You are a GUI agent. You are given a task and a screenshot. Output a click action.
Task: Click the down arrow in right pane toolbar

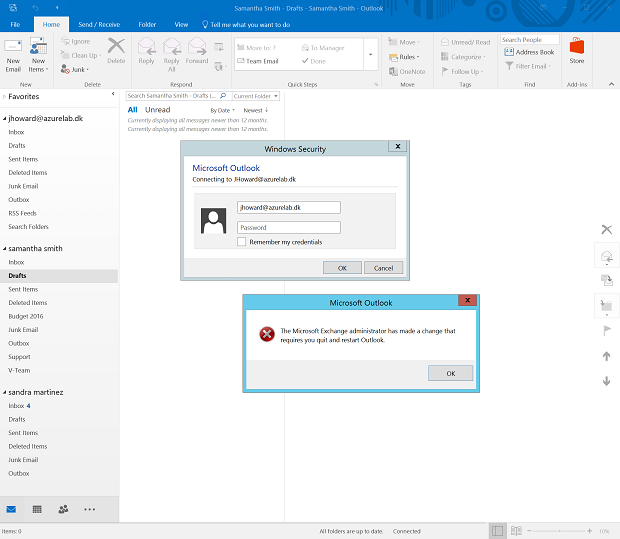click(x=607, y=381)
